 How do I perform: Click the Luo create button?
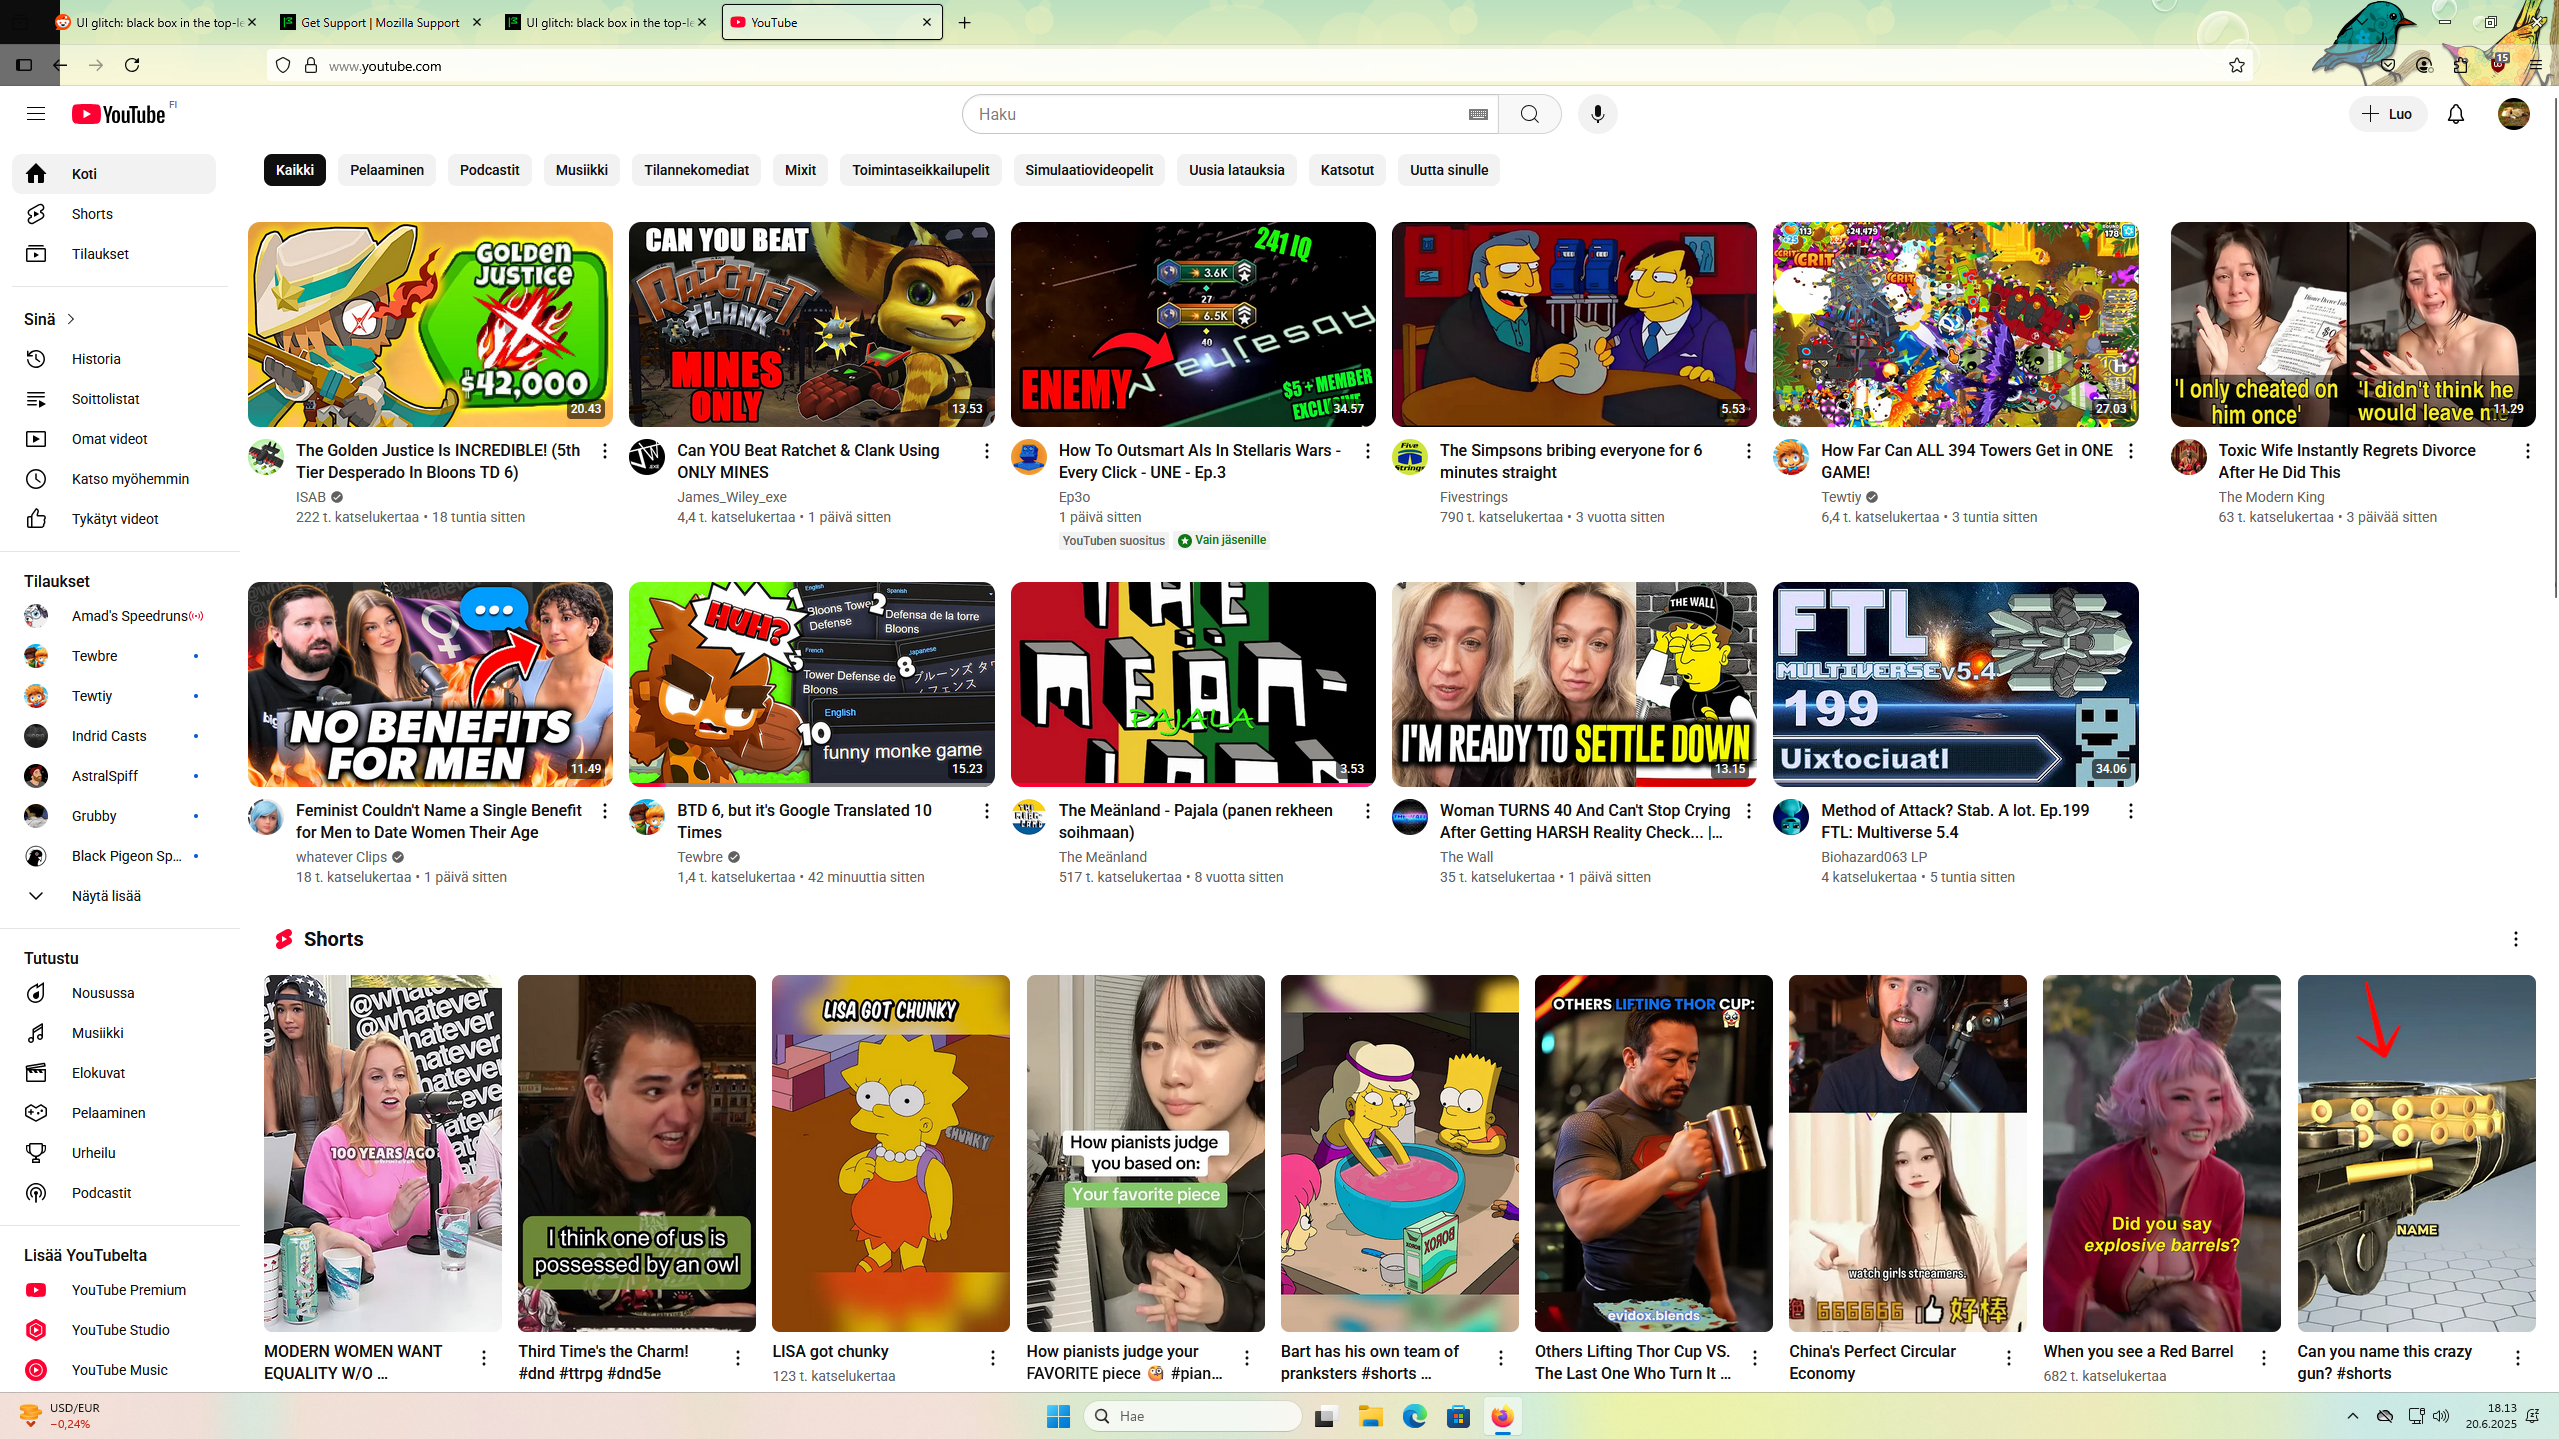pyautogui.click(x=2387, y=114)
